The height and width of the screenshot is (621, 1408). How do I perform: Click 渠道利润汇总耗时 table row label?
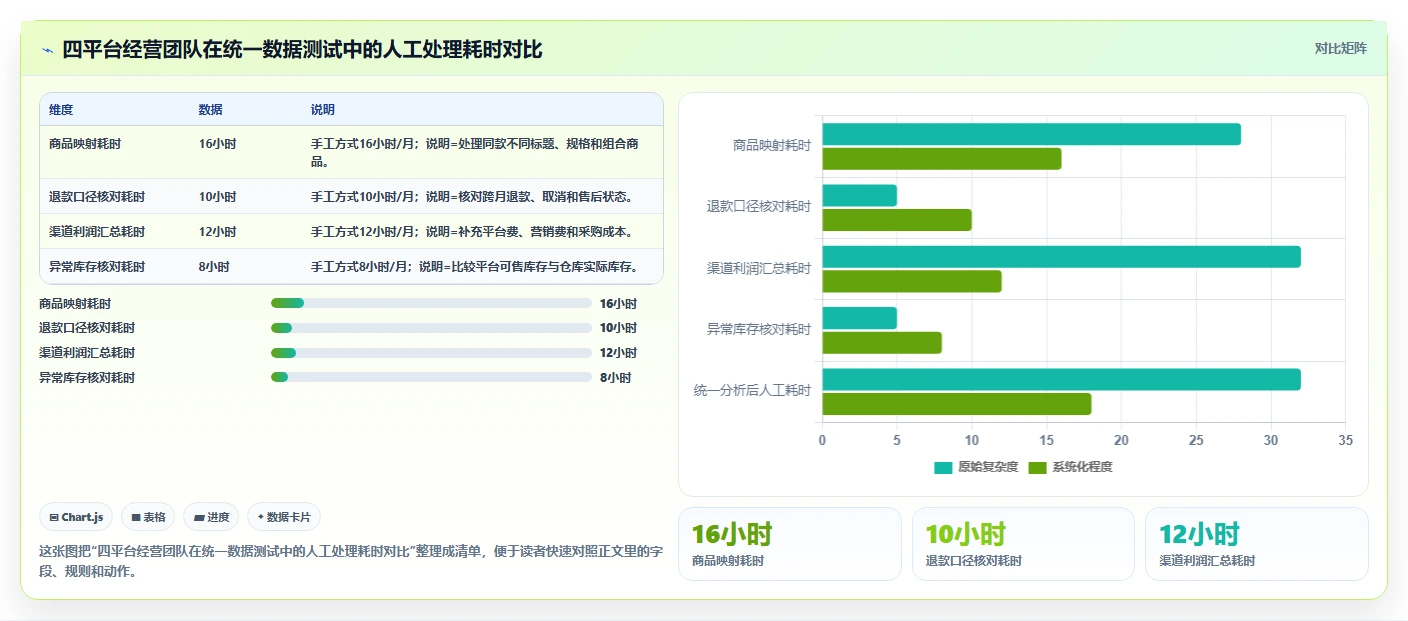97,231
